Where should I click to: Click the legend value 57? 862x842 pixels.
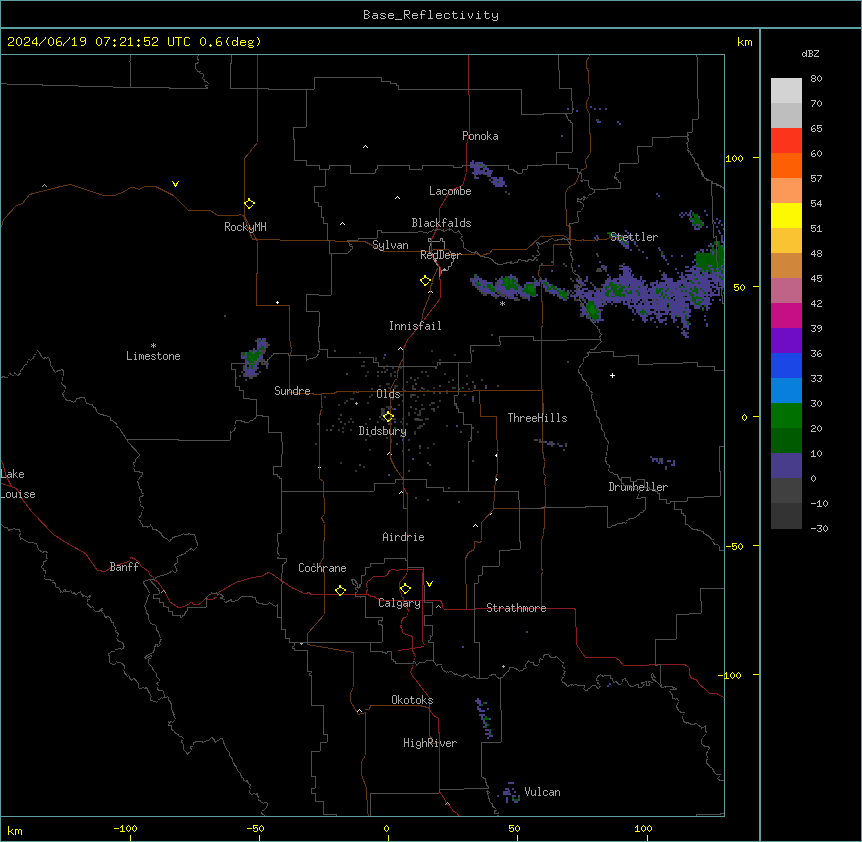(x=816, y=178)
